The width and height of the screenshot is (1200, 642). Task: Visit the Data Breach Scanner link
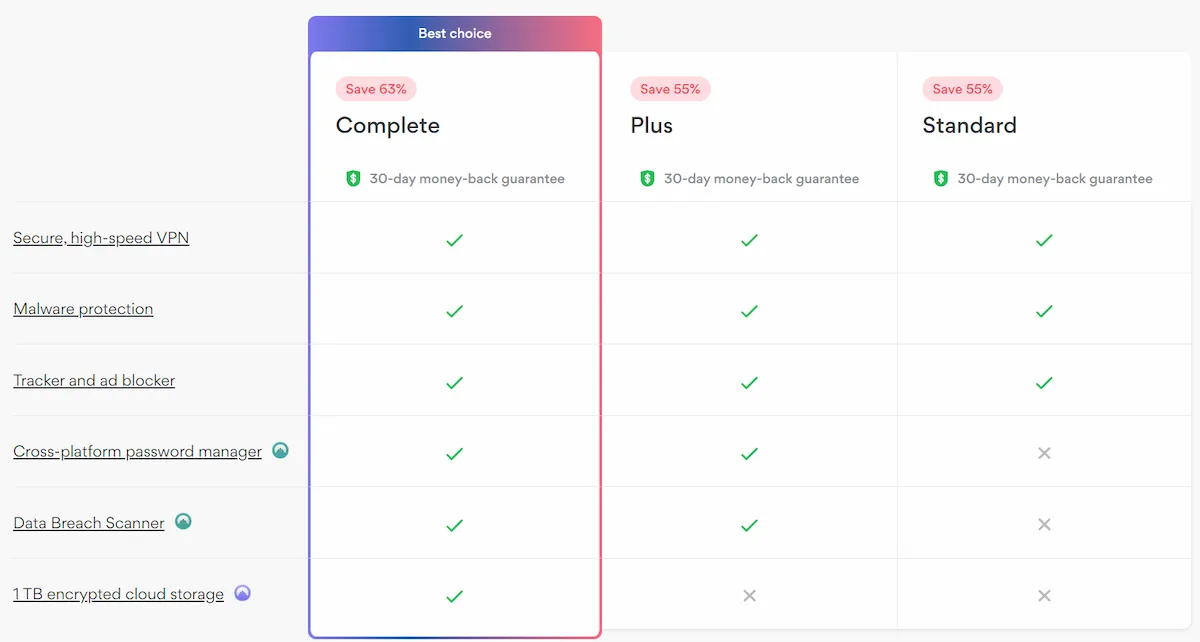89,523
